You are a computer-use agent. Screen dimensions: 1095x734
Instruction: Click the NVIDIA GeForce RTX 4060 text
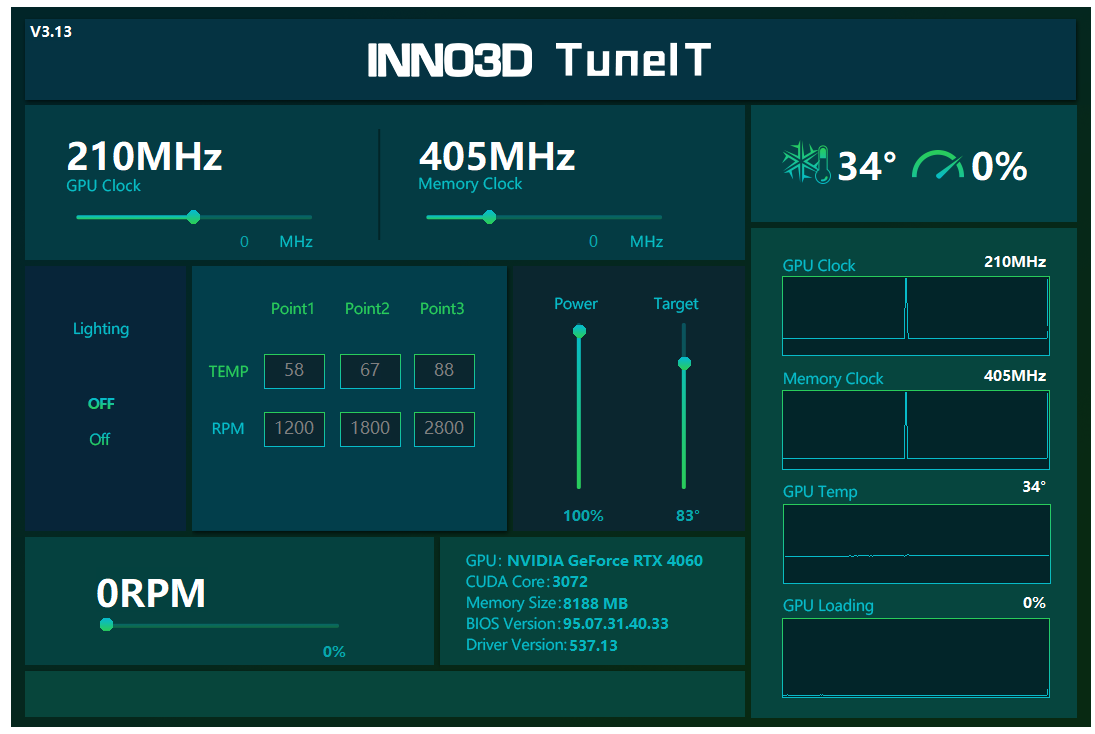(605, 561)
